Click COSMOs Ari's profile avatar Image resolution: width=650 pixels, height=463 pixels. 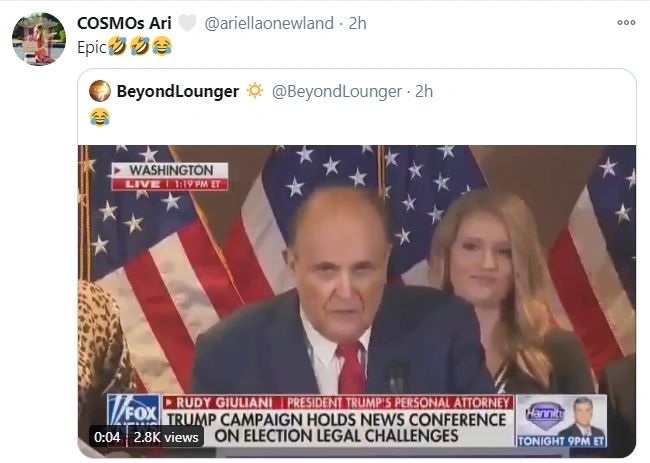pos(39,39)
